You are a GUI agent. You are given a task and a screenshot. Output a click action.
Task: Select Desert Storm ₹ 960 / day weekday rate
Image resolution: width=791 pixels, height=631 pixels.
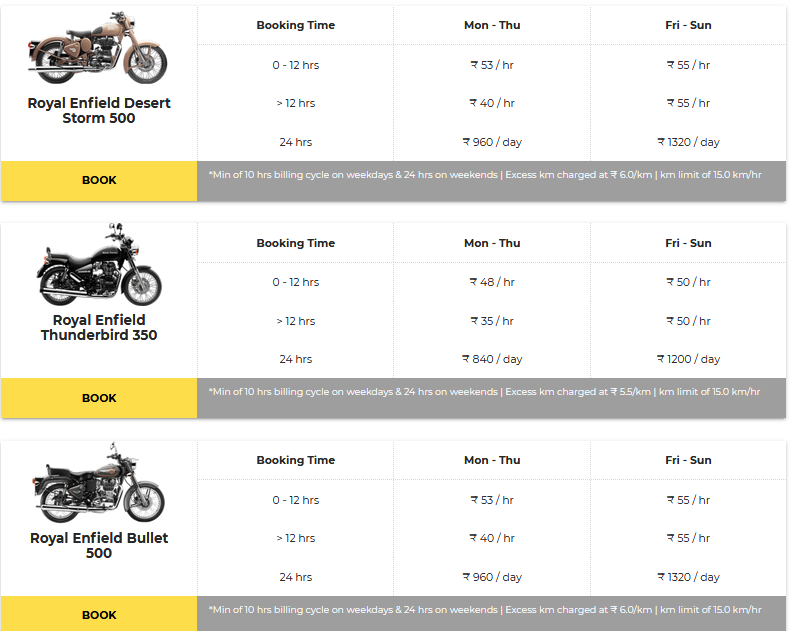coord(491,142)
